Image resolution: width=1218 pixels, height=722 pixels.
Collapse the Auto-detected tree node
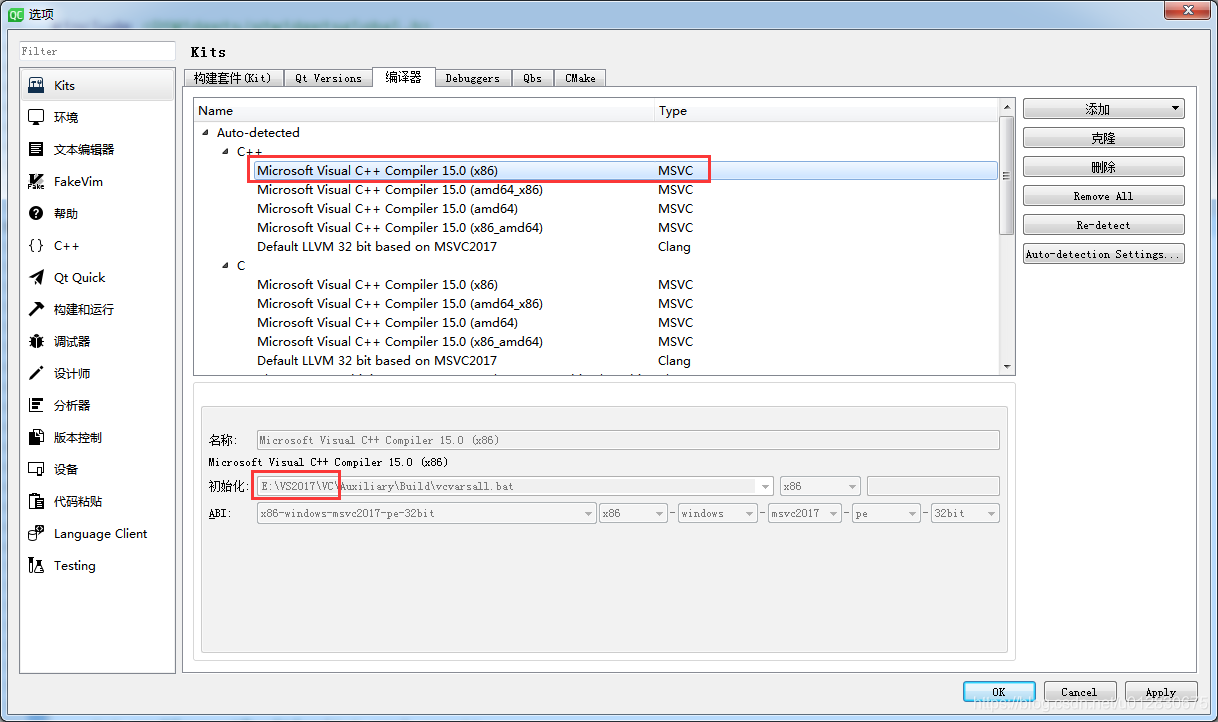pyautogui.click(x=205, y=132)
